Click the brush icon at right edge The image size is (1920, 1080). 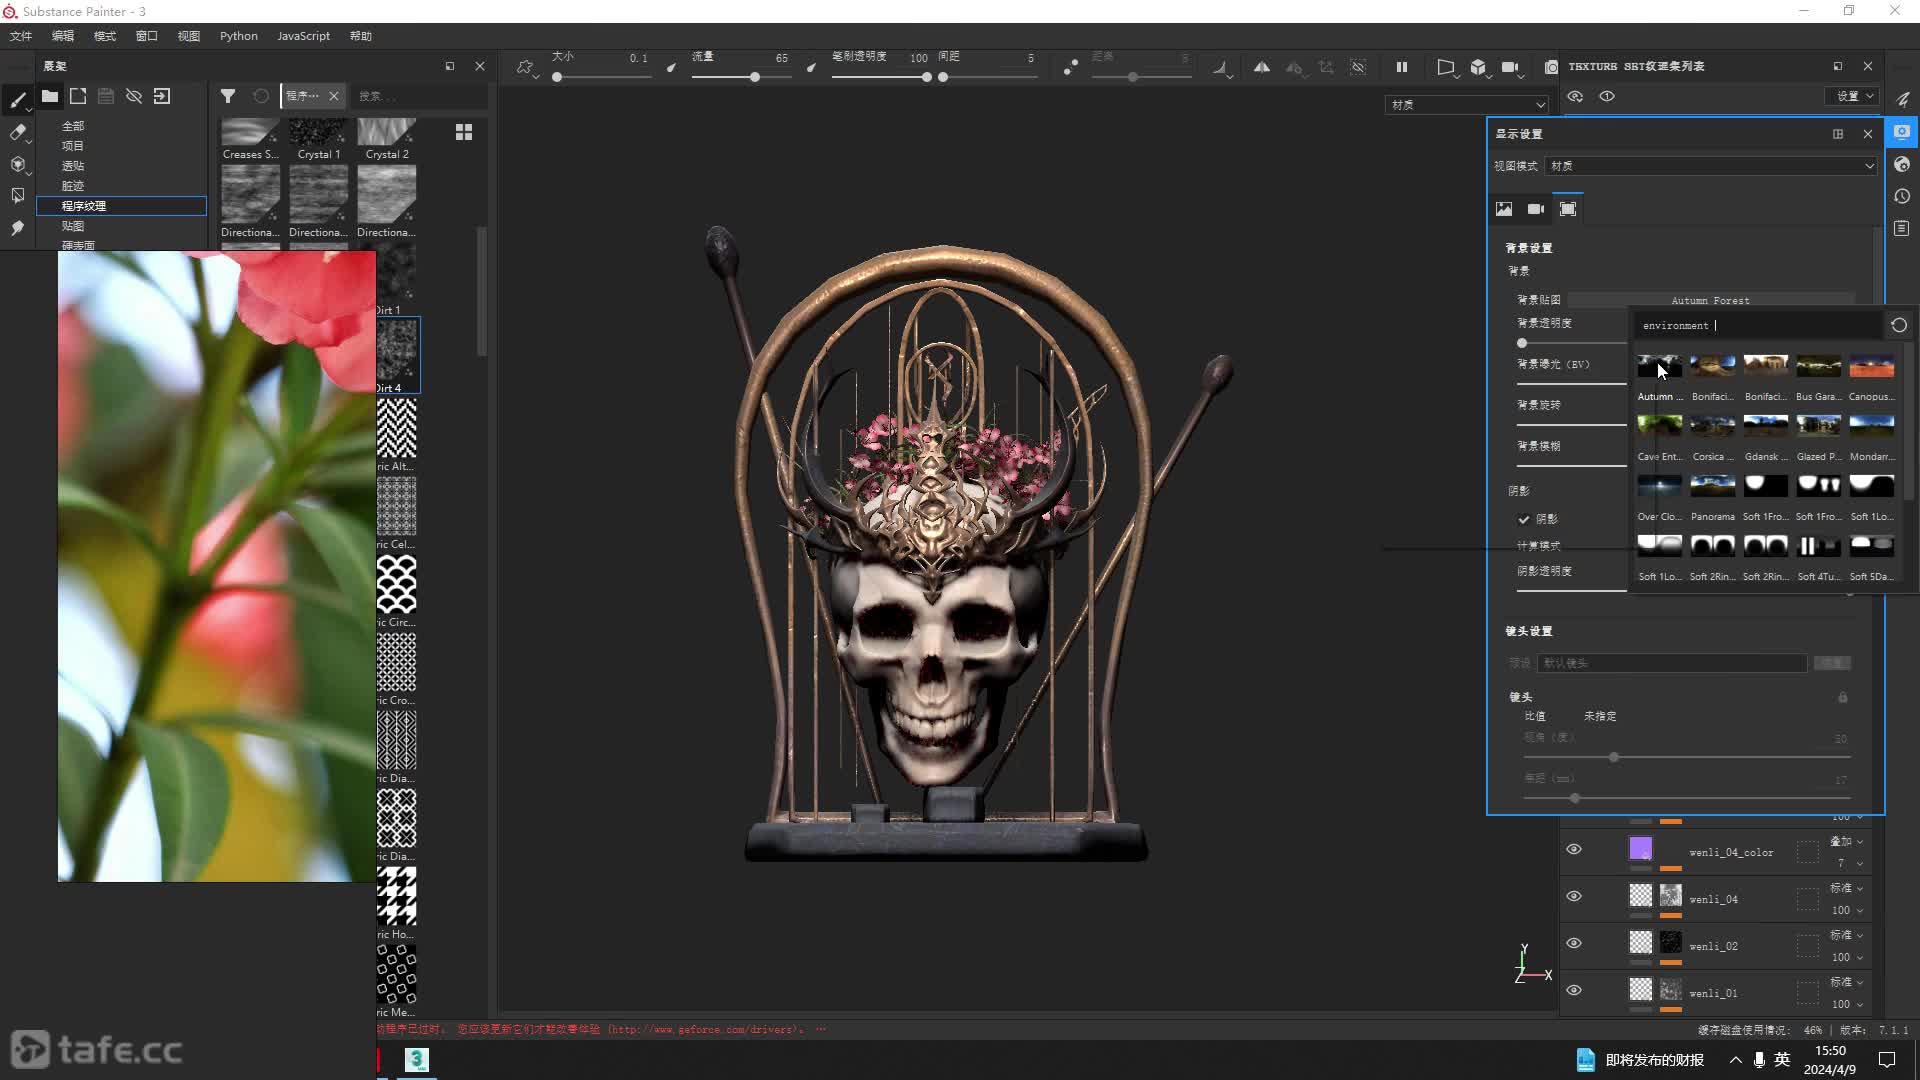1902,99
